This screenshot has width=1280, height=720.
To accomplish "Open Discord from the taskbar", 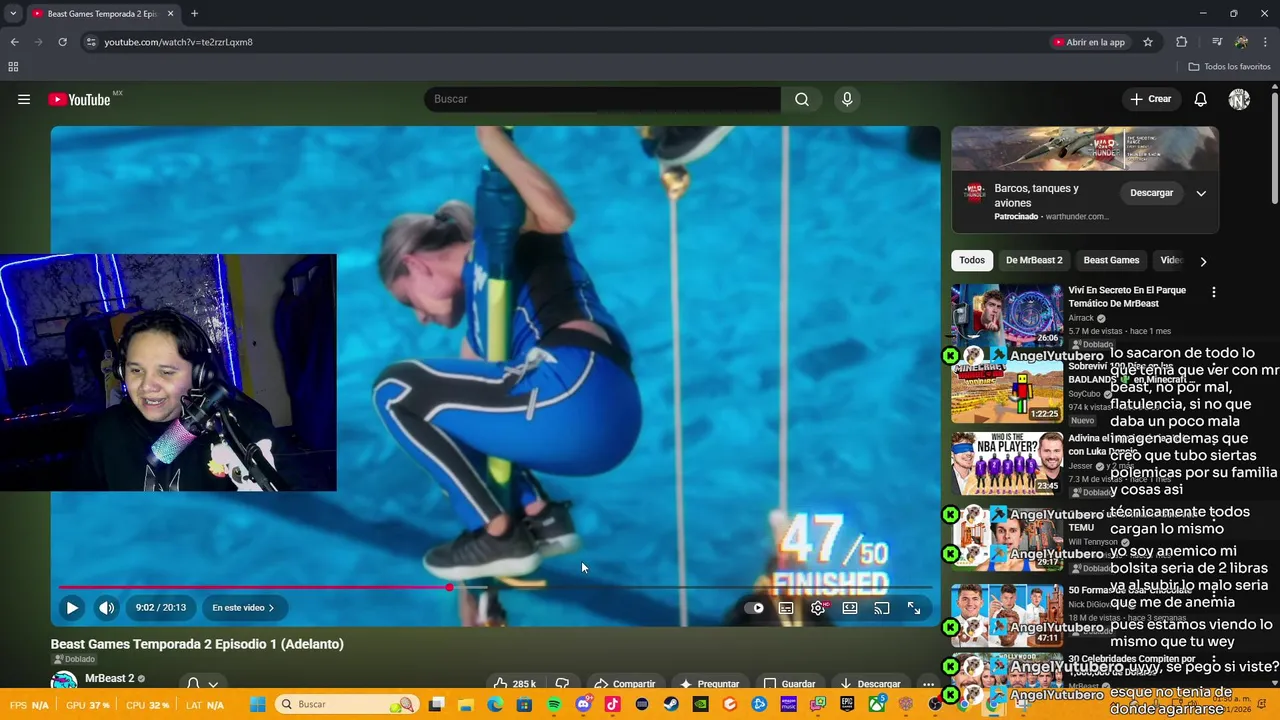I will [x=583, y=704].
